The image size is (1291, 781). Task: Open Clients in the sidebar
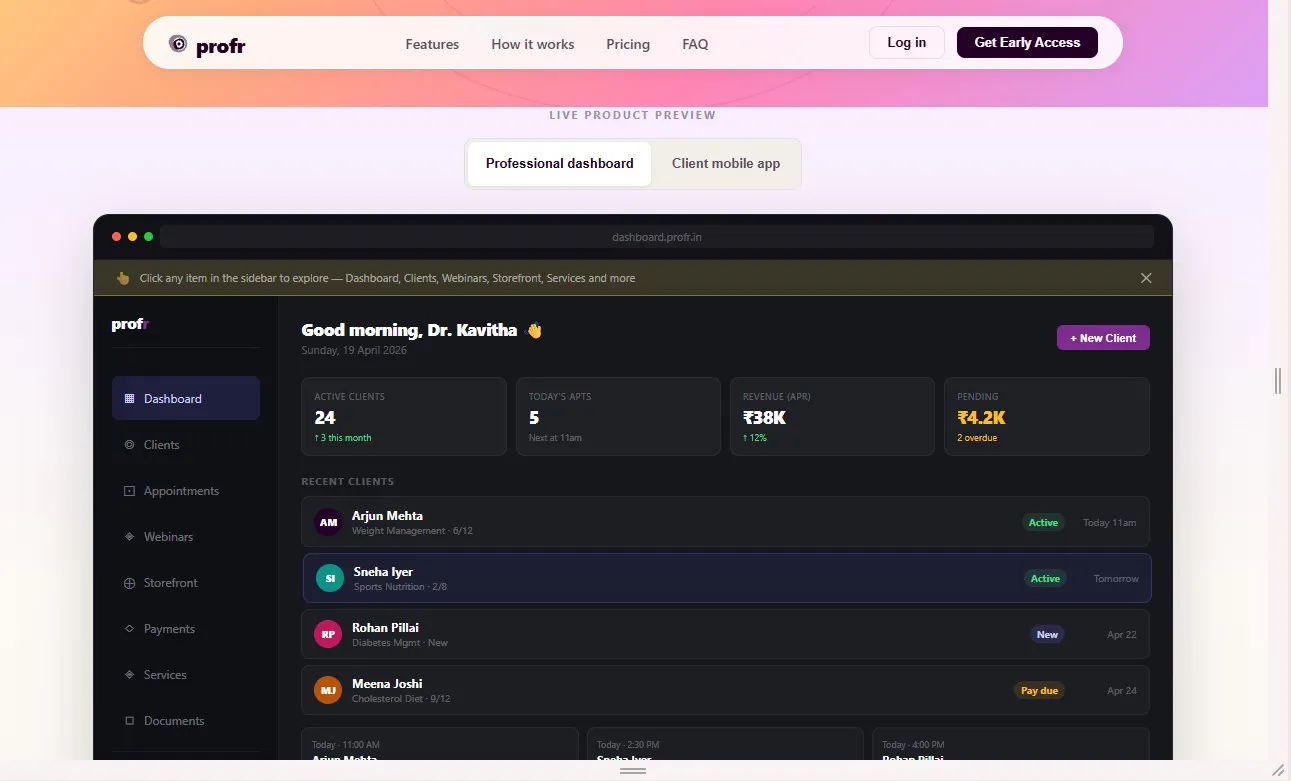click(x=186, y=445)
